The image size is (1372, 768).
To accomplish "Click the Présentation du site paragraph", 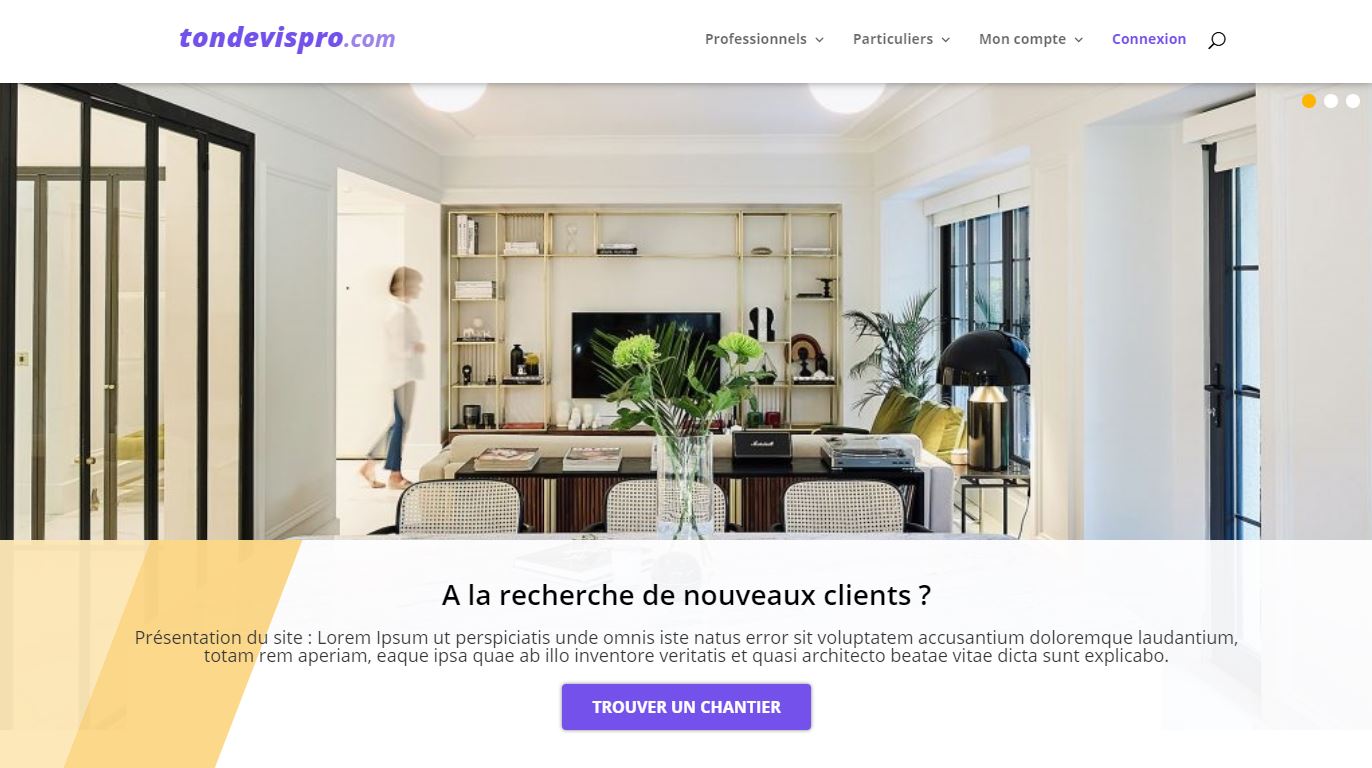I will [686, 647].
